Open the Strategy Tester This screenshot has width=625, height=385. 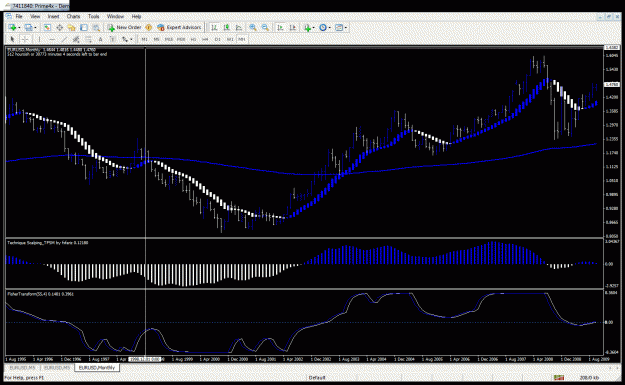(96, 28)
